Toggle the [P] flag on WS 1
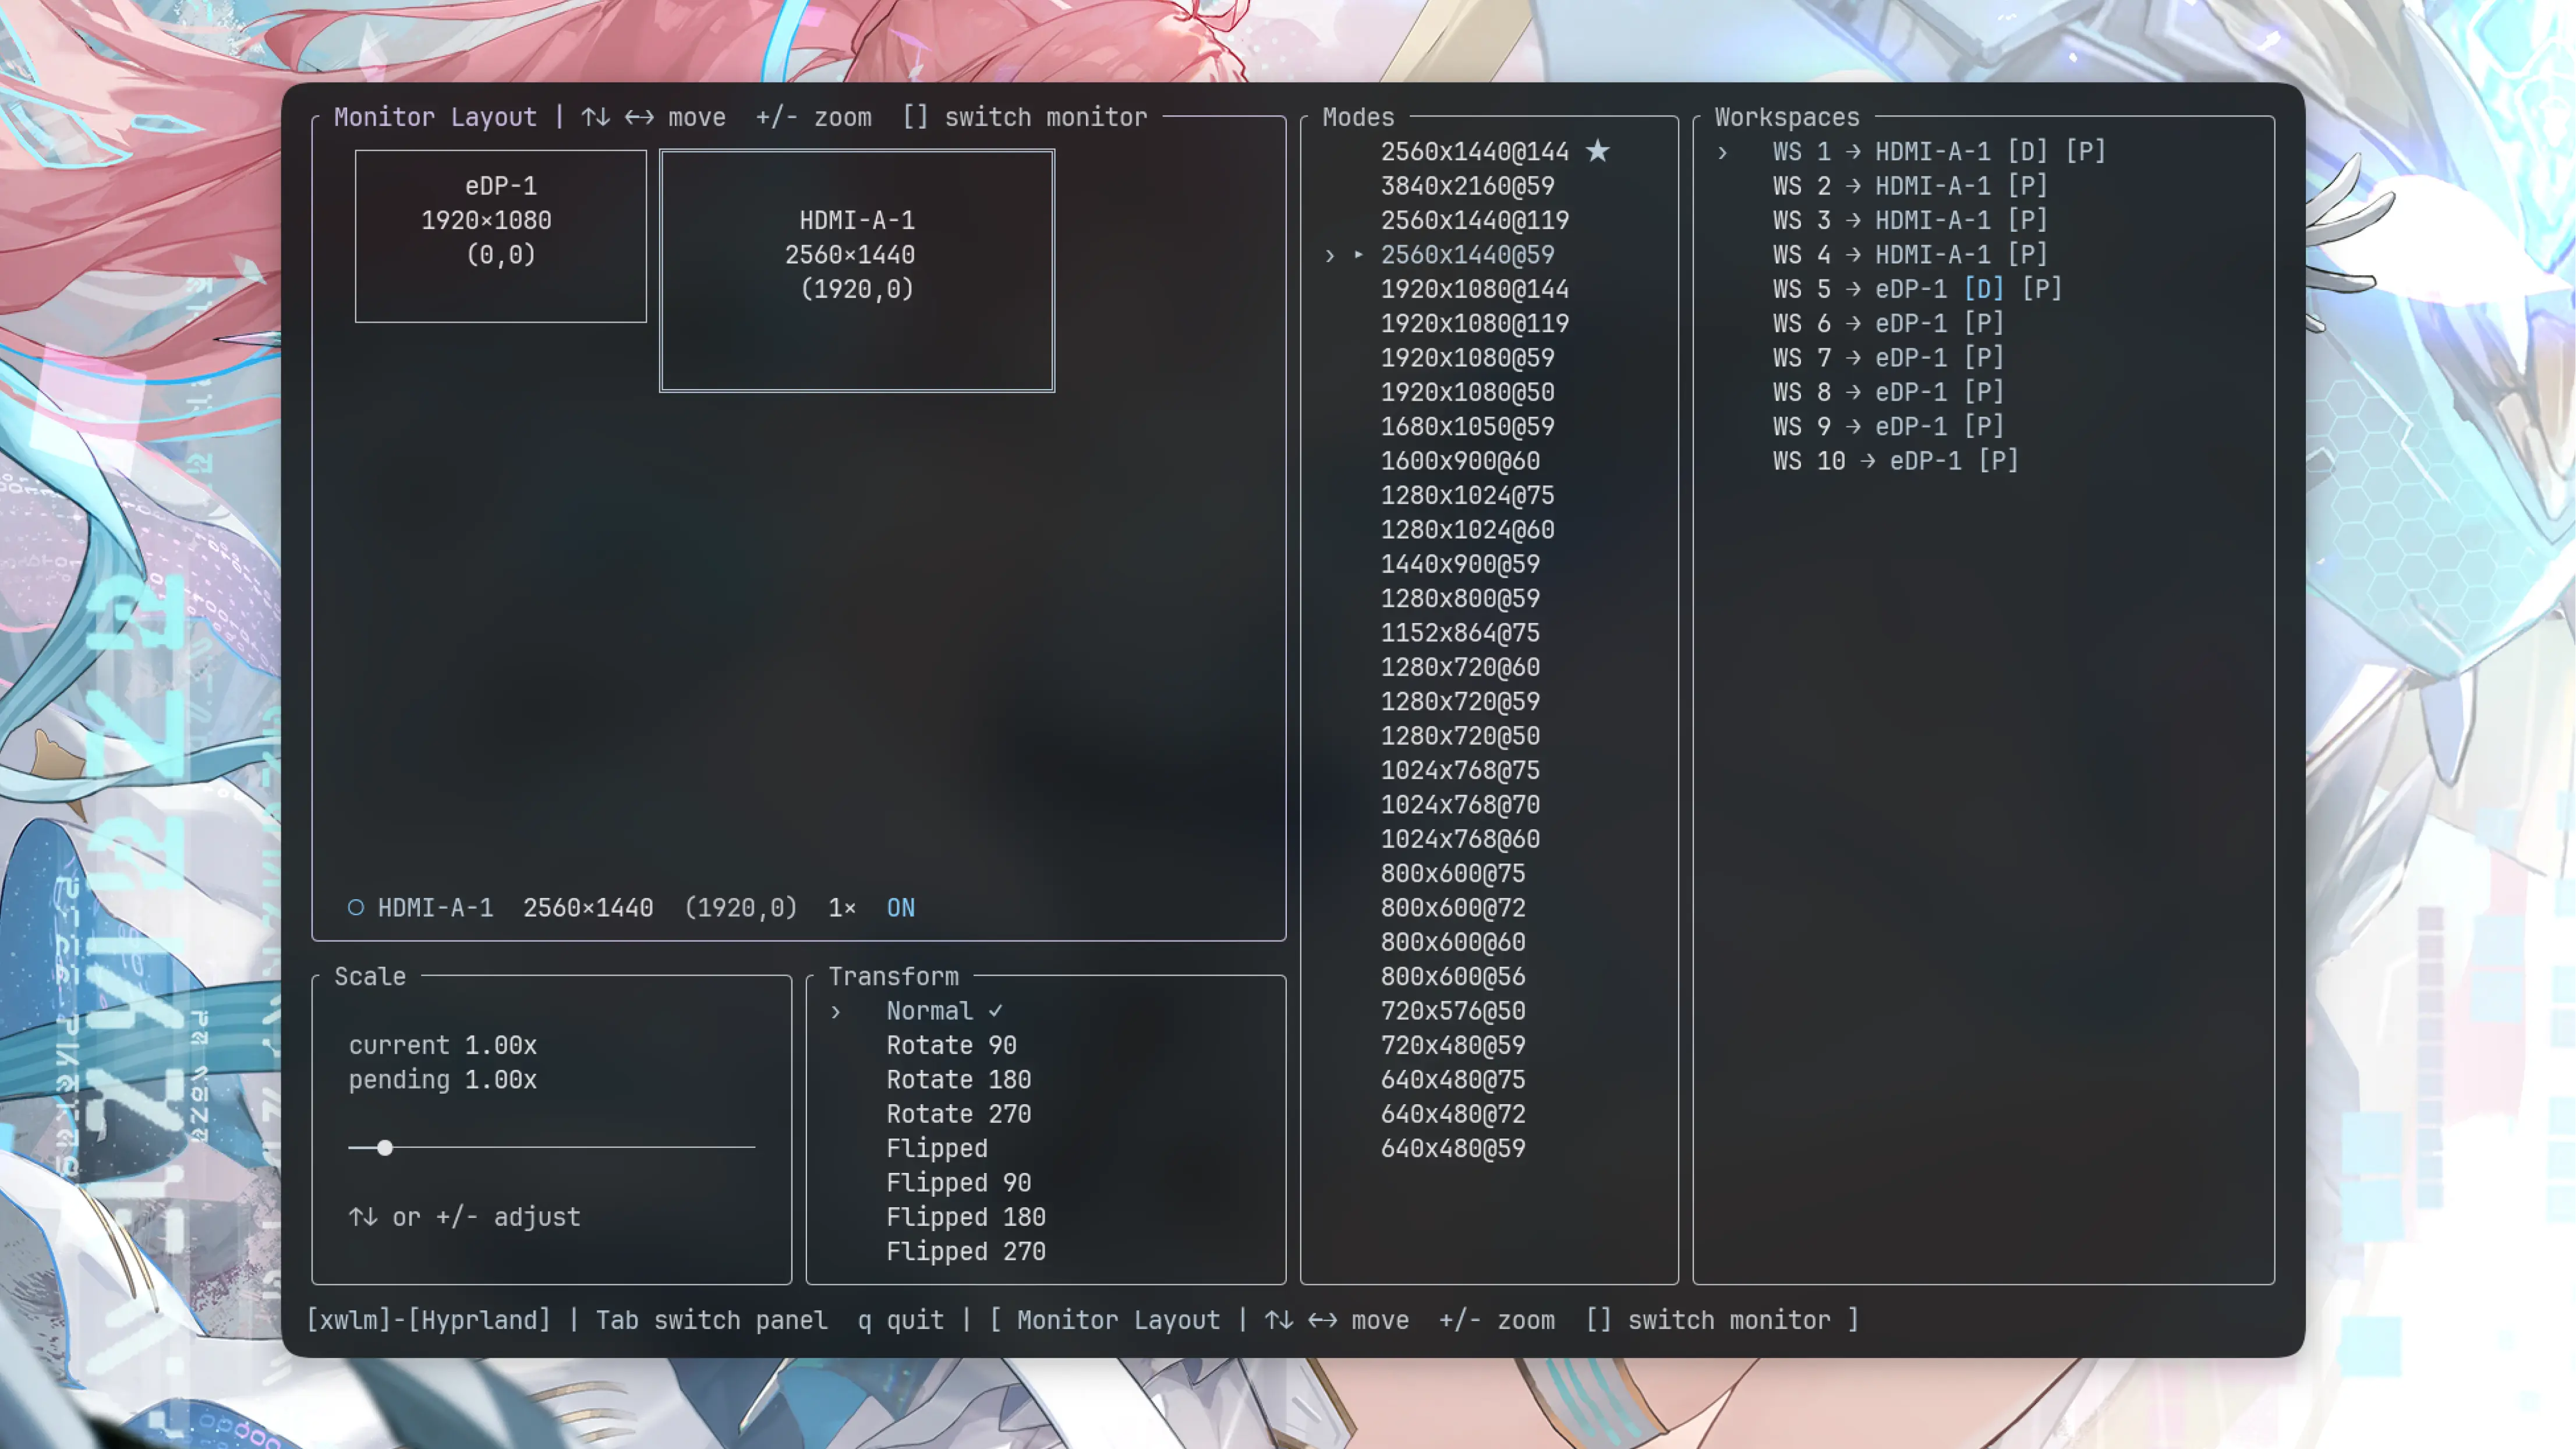Viewport: 2576px width, 1449px height. (2086, 151)
